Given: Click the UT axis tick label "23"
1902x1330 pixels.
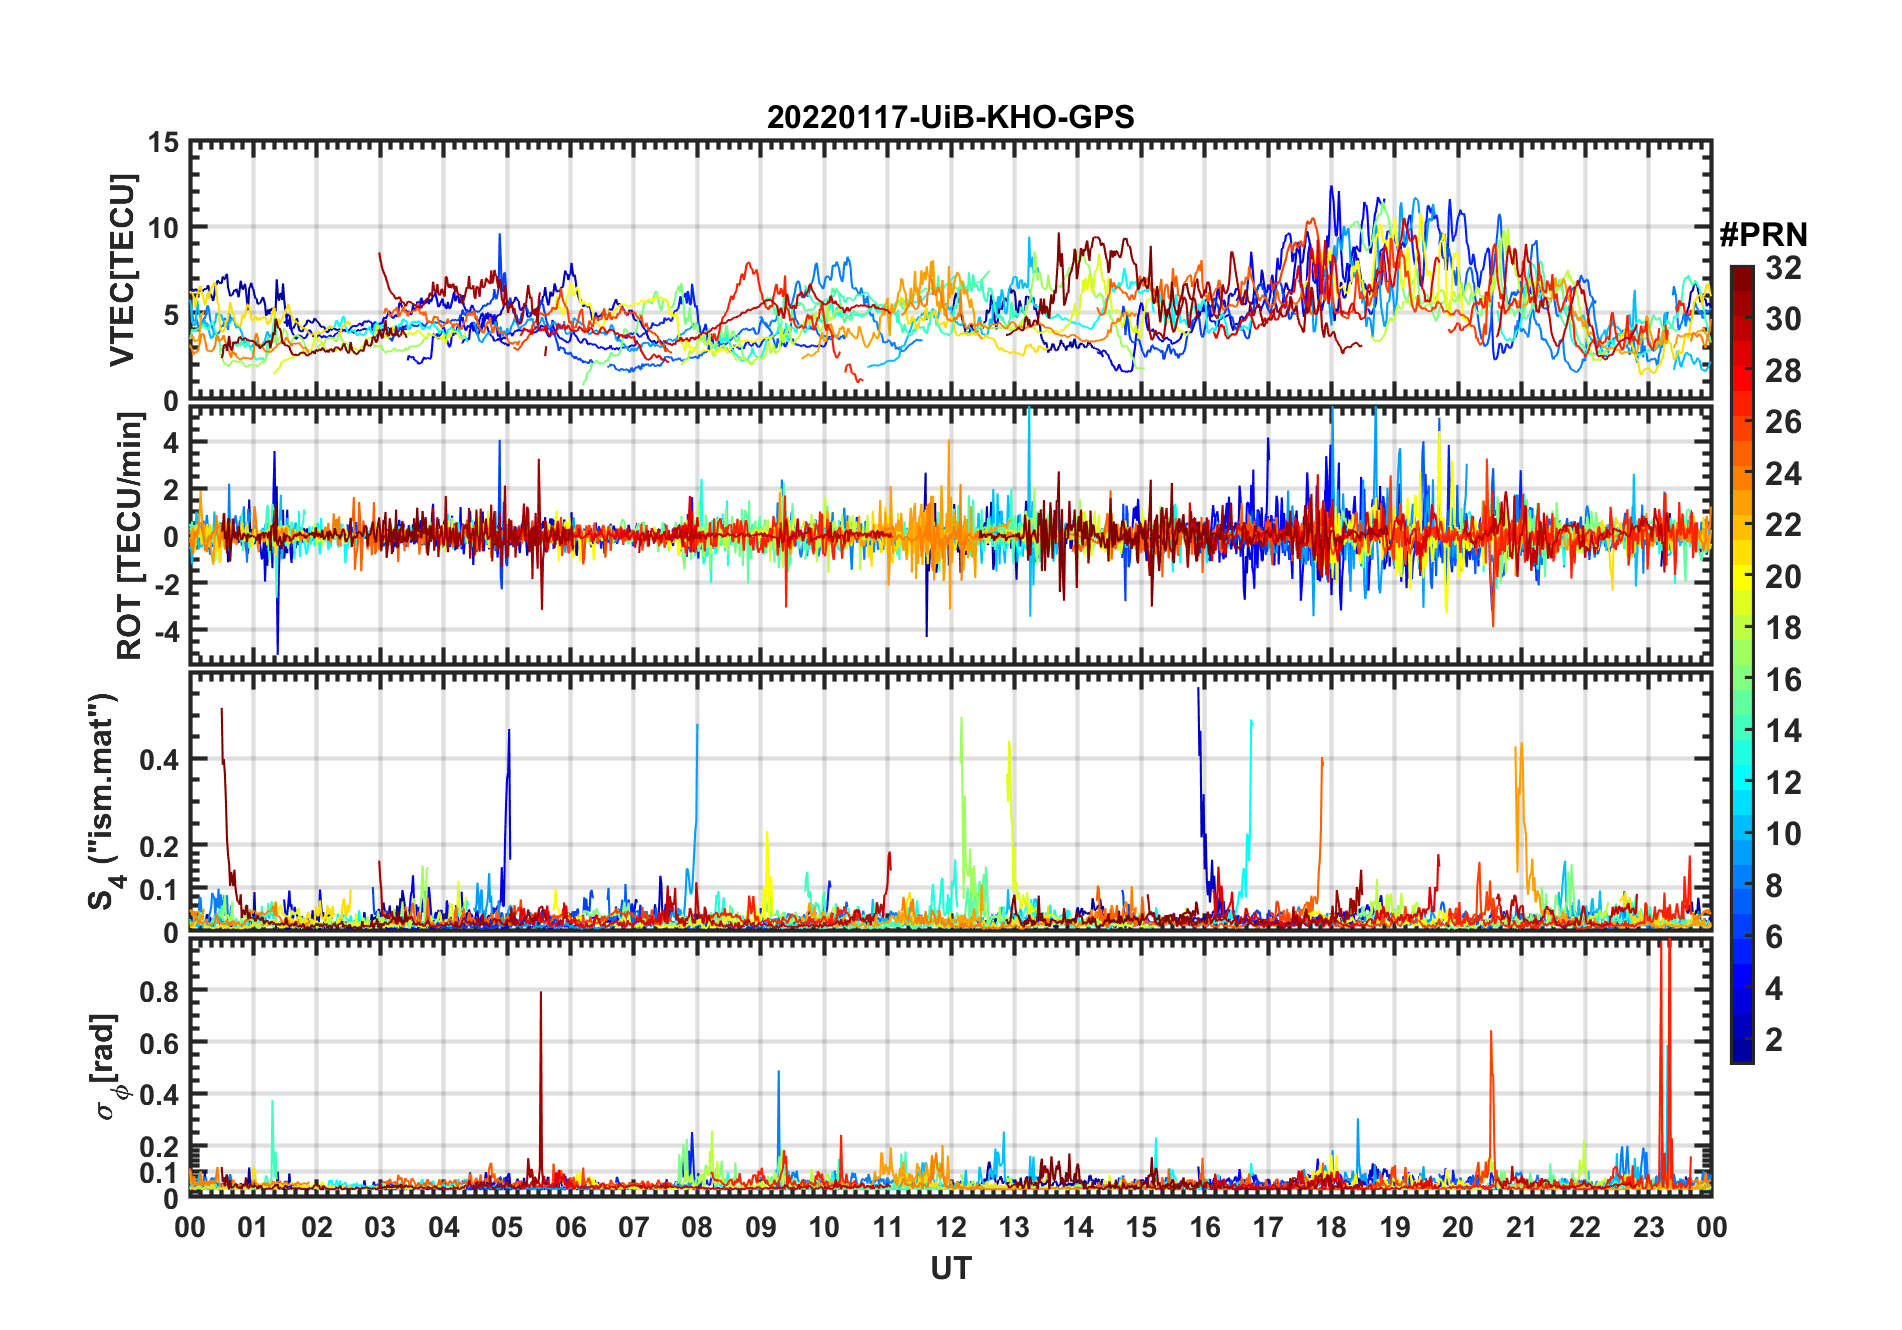Looking at the screenshot, I should 1648,1227.
